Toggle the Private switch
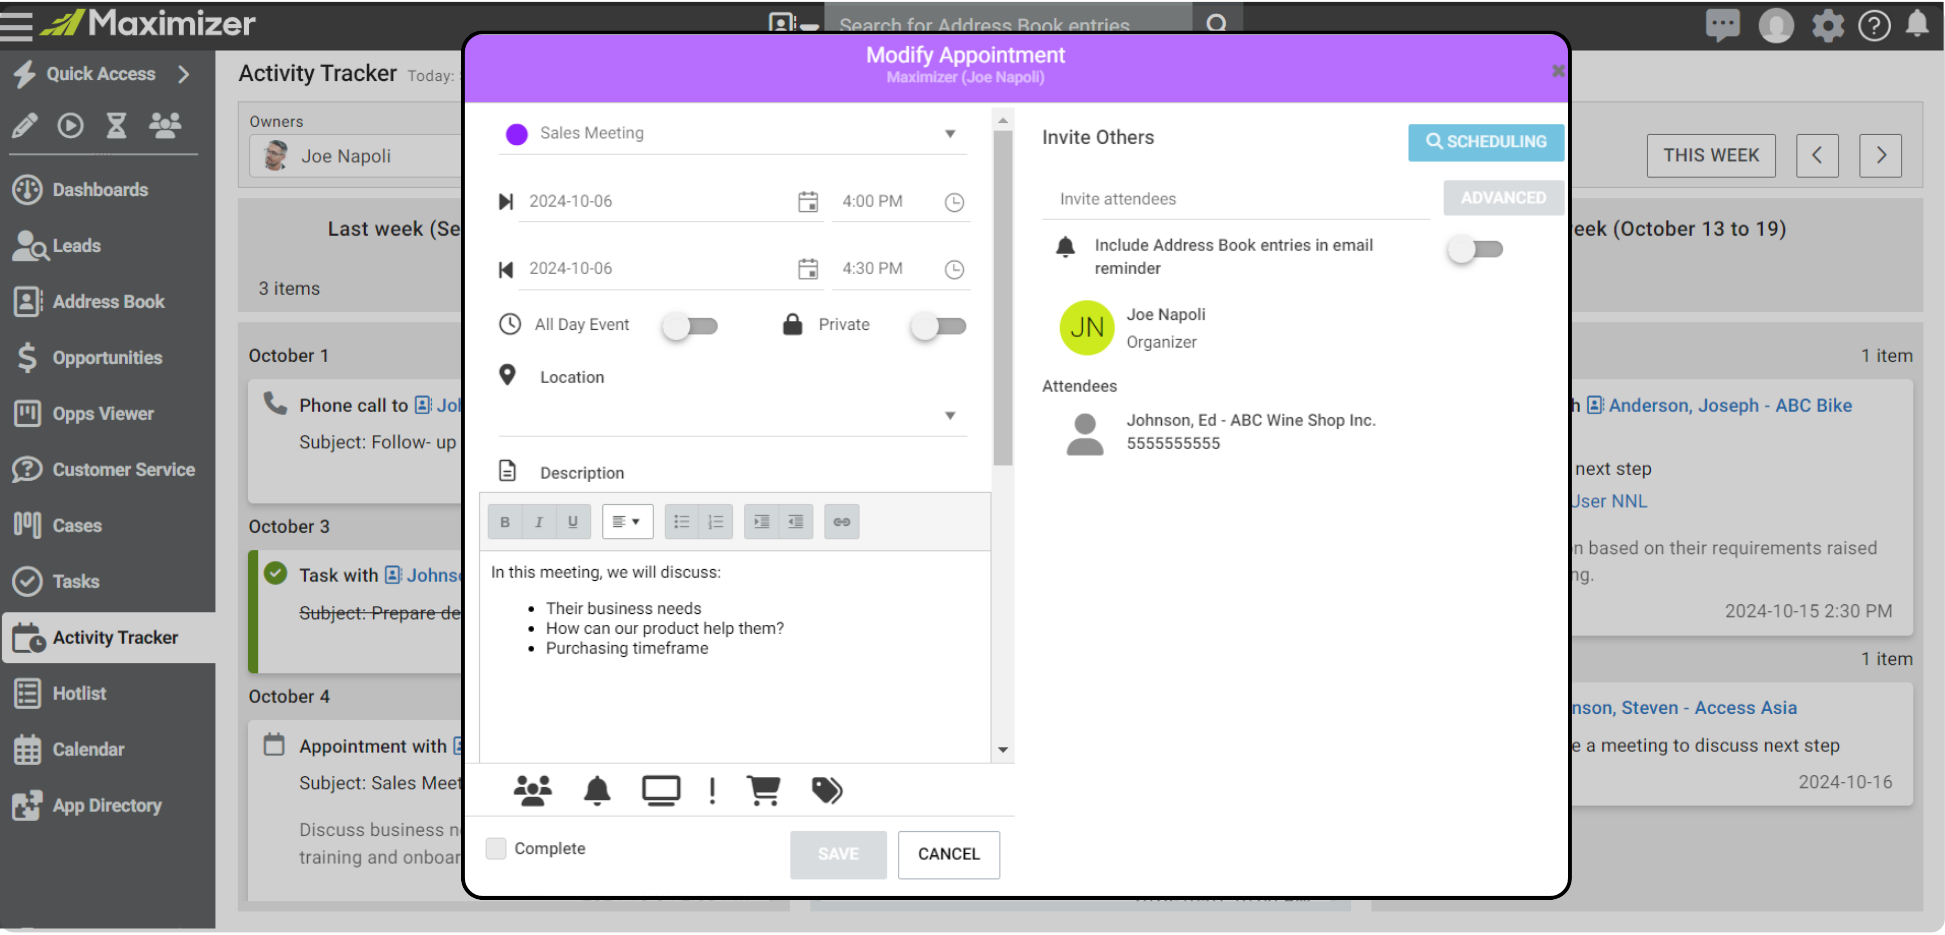1945x935 pixels. [x=939, y=326]
